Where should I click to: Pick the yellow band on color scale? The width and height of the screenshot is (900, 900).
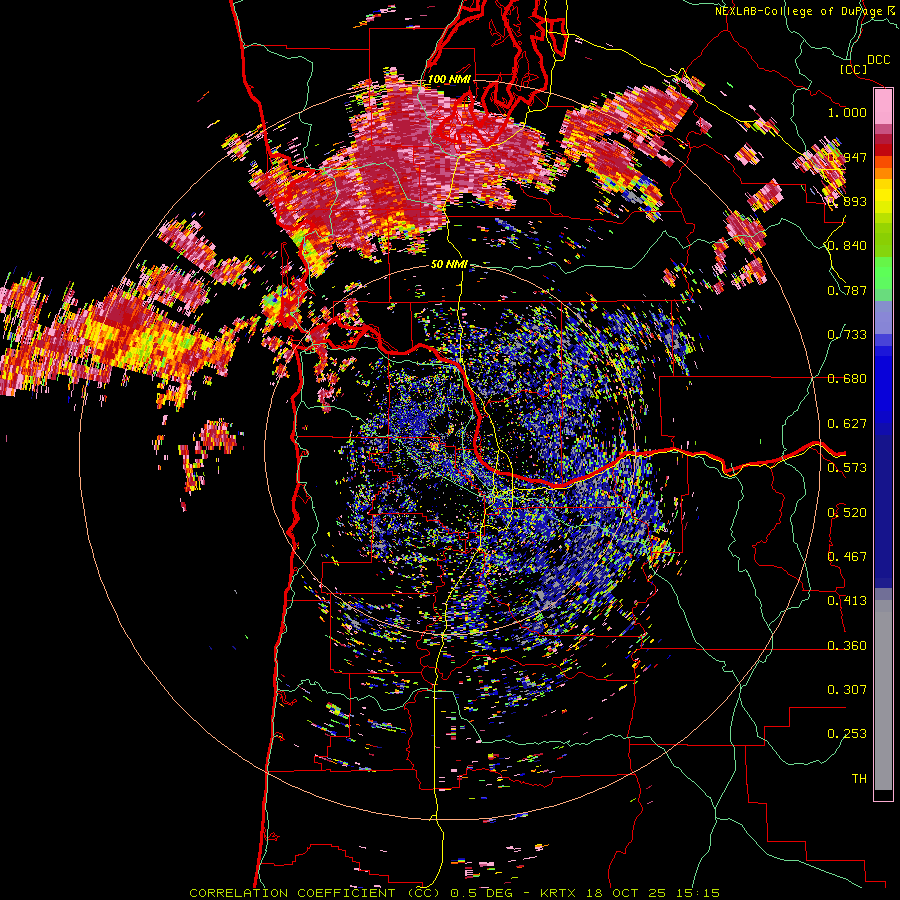[883, 196]
